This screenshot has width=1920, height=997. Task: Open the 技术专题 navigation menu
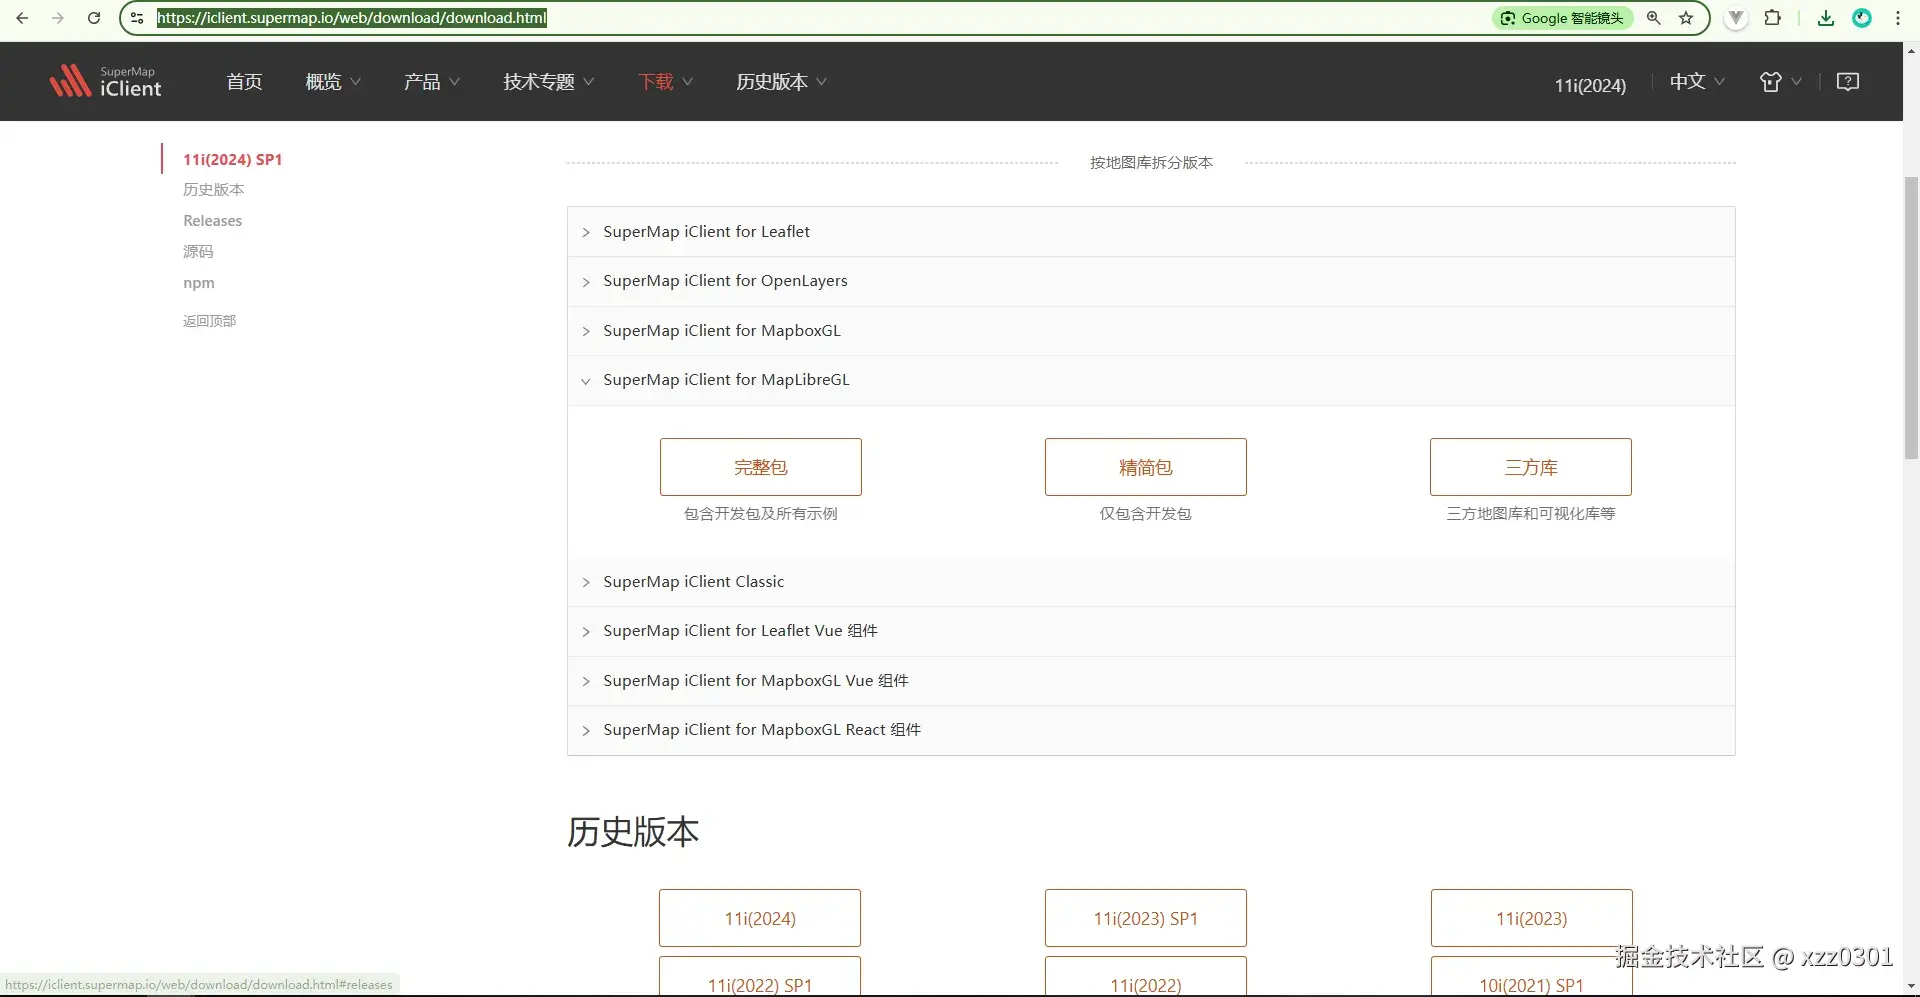(x=549, y=82)
